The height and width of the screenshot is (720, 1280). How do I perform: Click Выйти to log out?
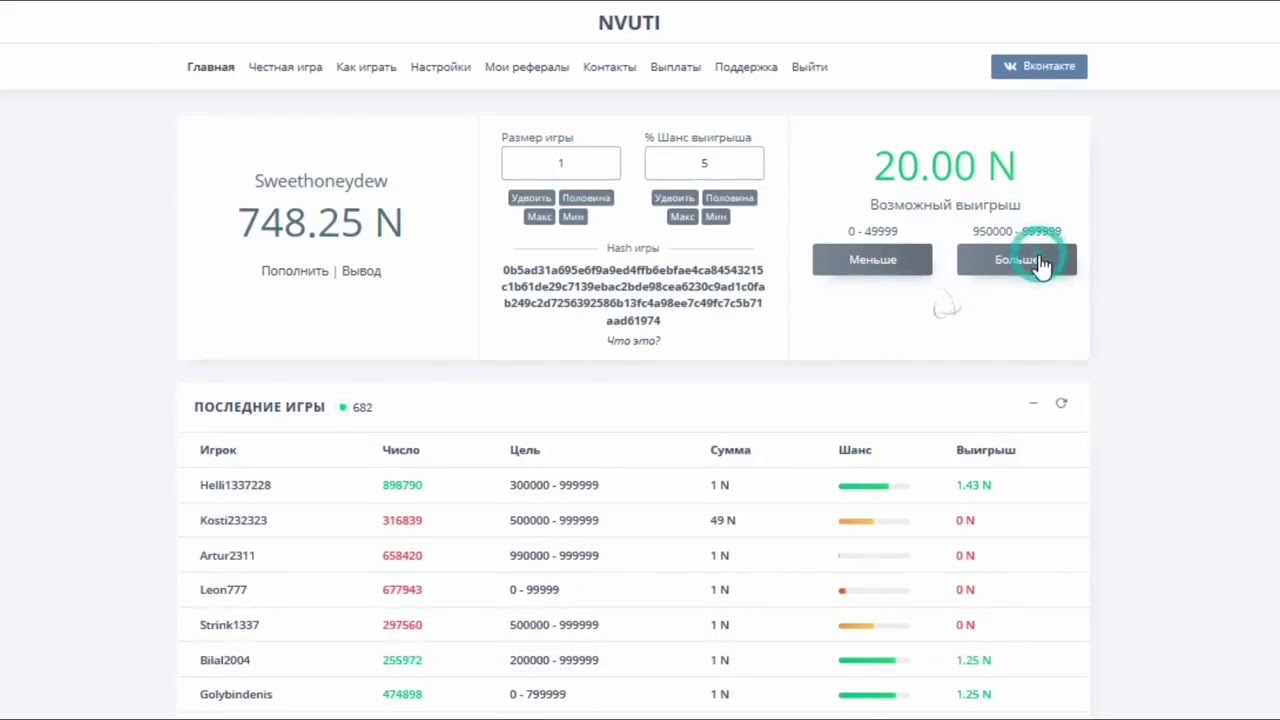point(809,67)
